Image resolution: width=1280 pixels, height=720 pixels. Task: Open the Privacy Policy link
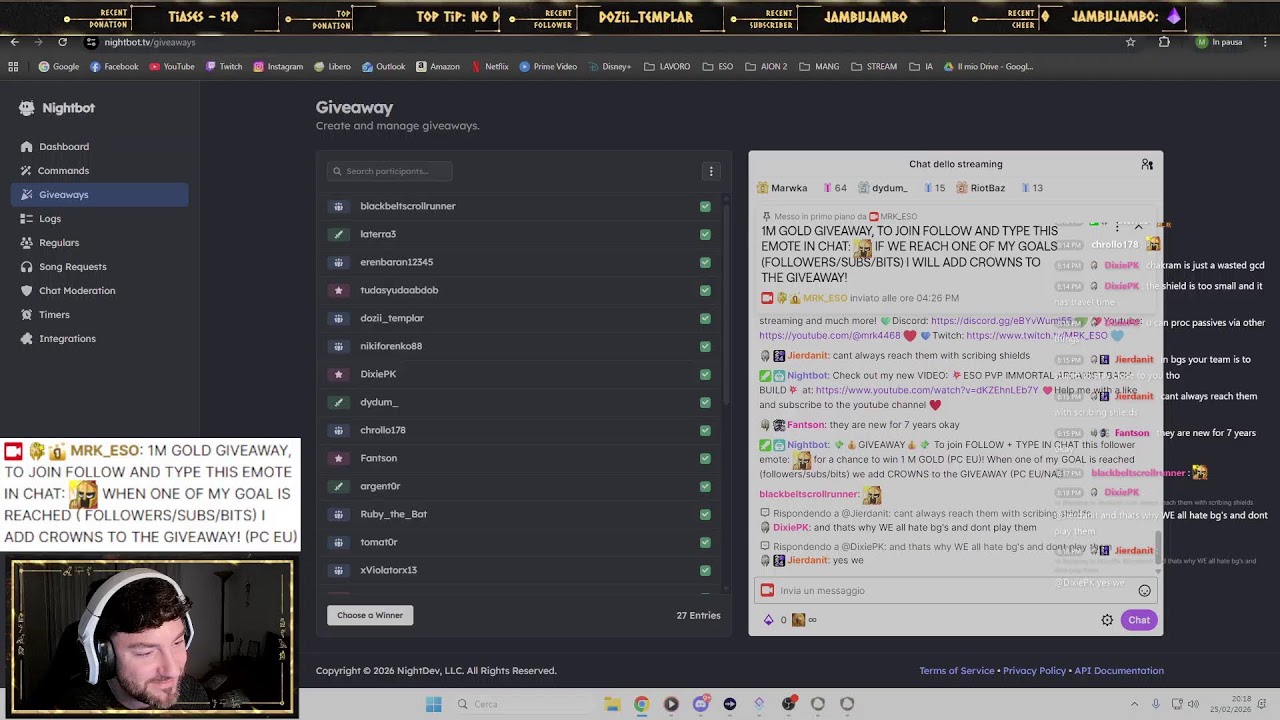(x=1034, y=671)
